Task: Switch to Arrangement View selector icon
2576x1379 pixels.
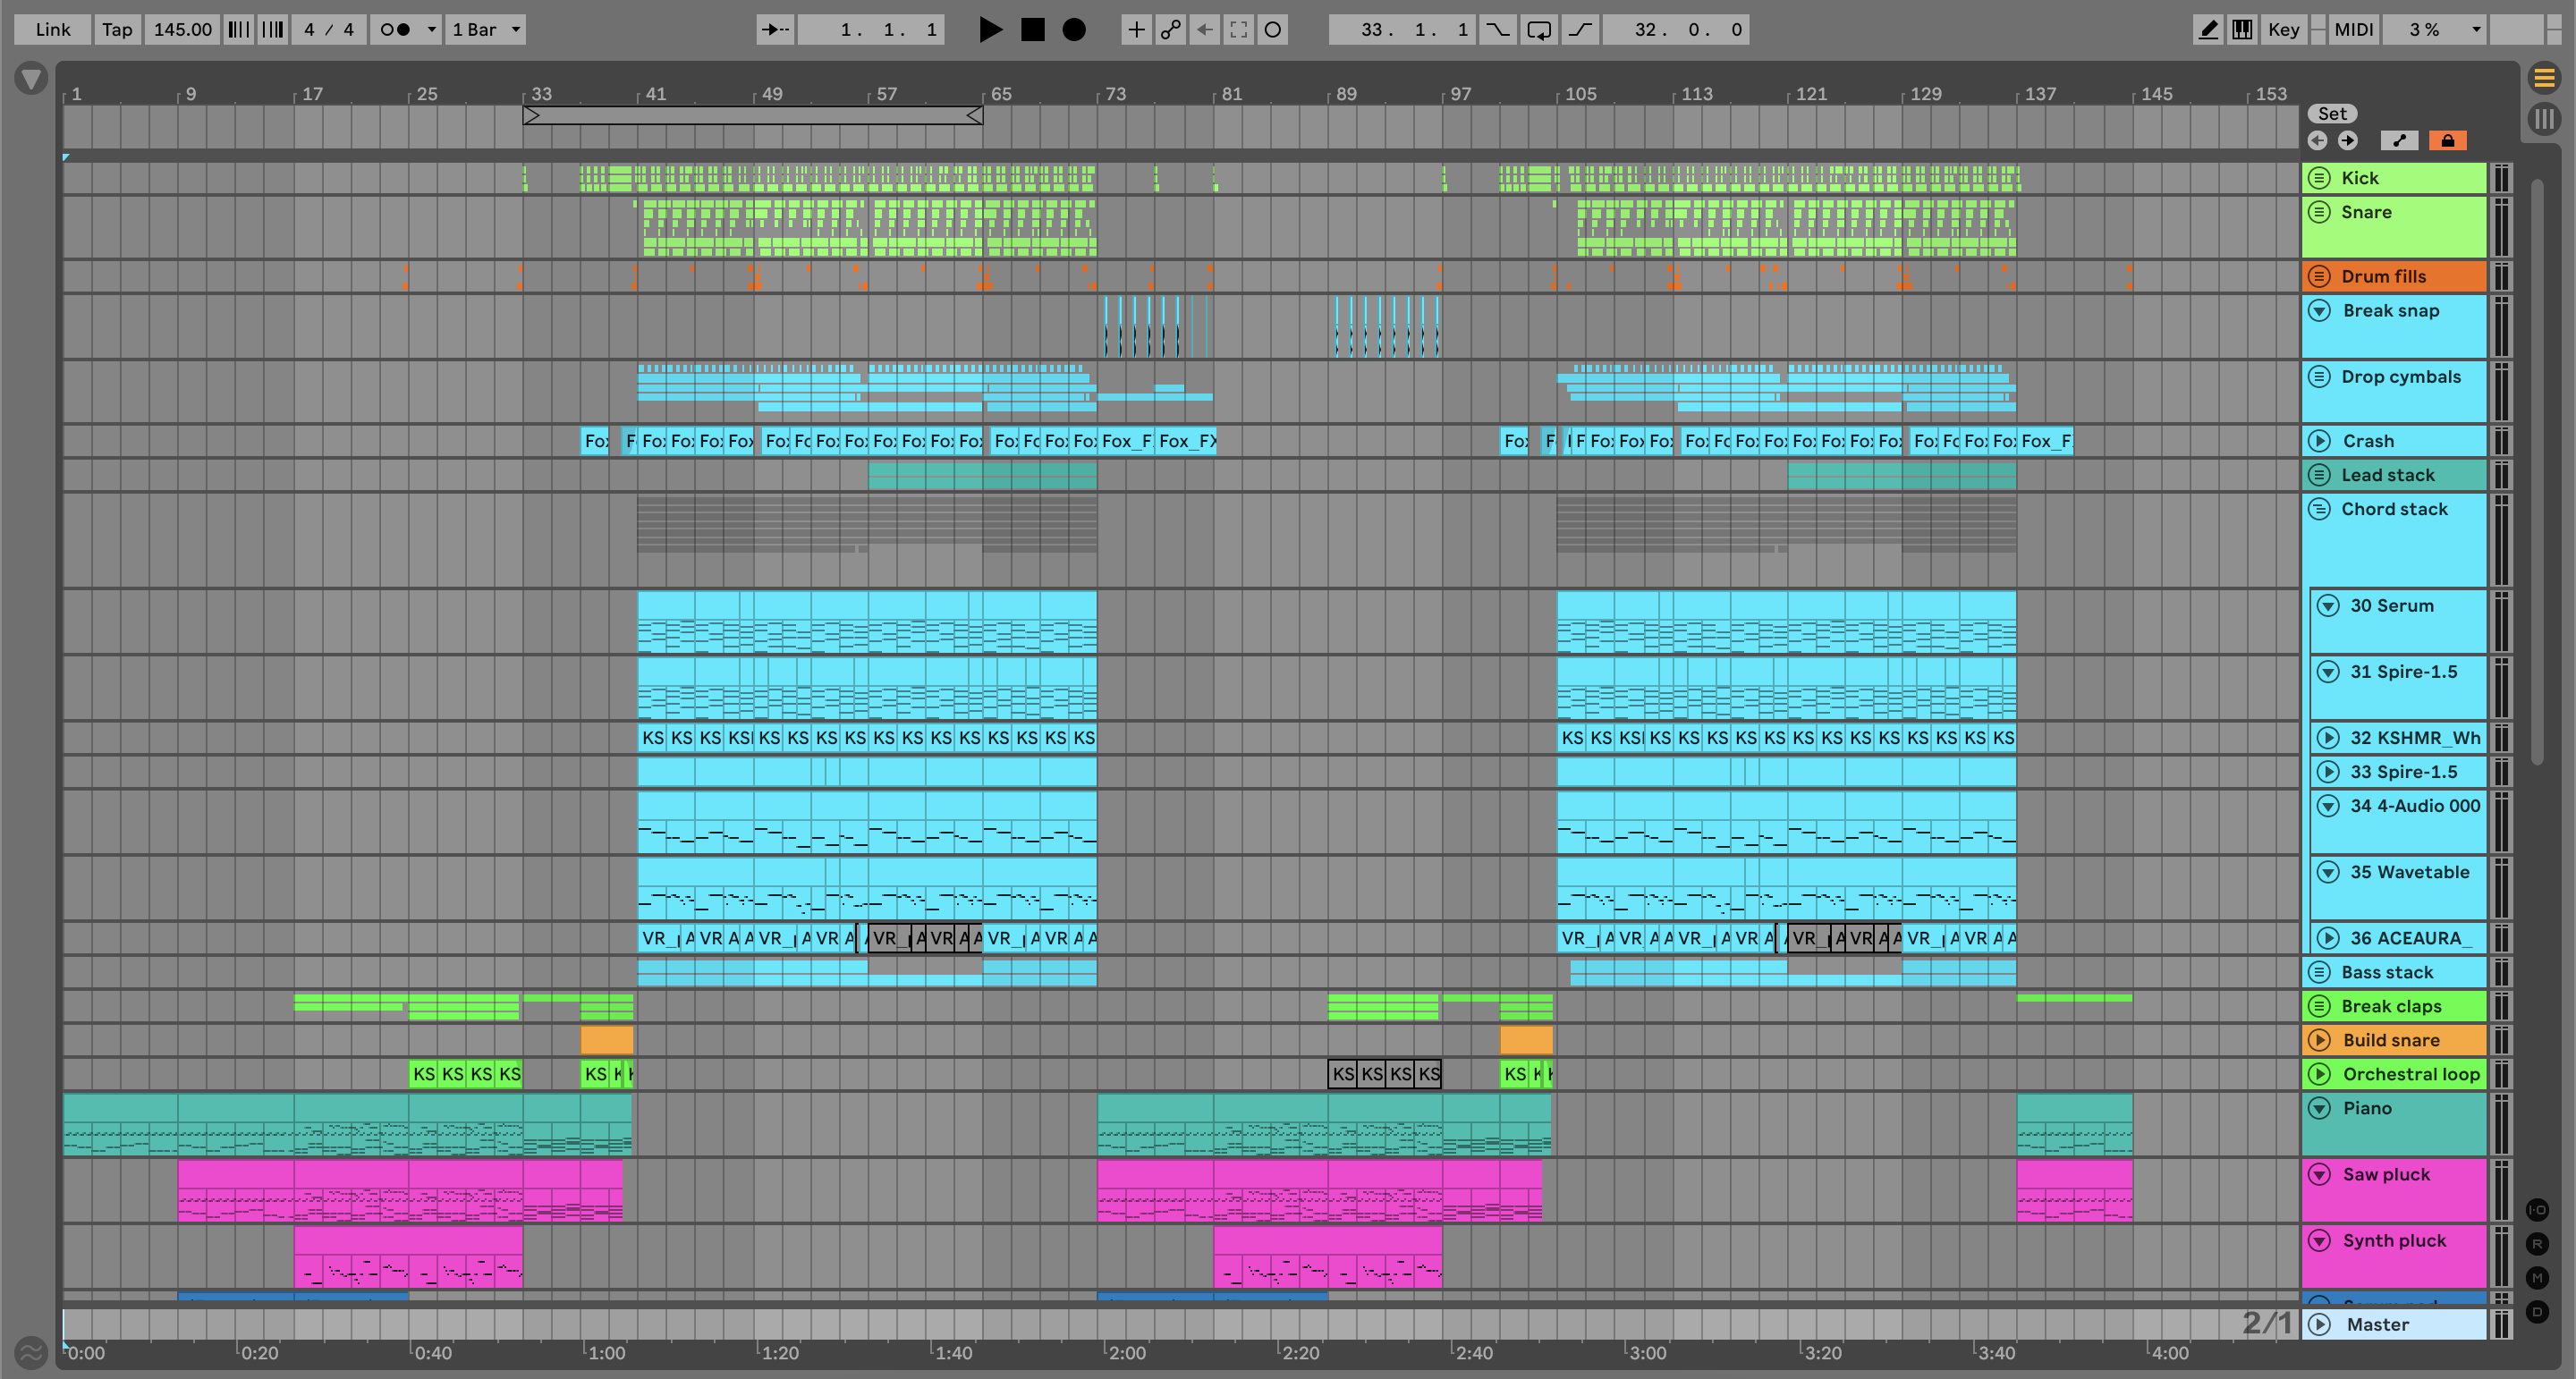Action: coord(2544,77)
